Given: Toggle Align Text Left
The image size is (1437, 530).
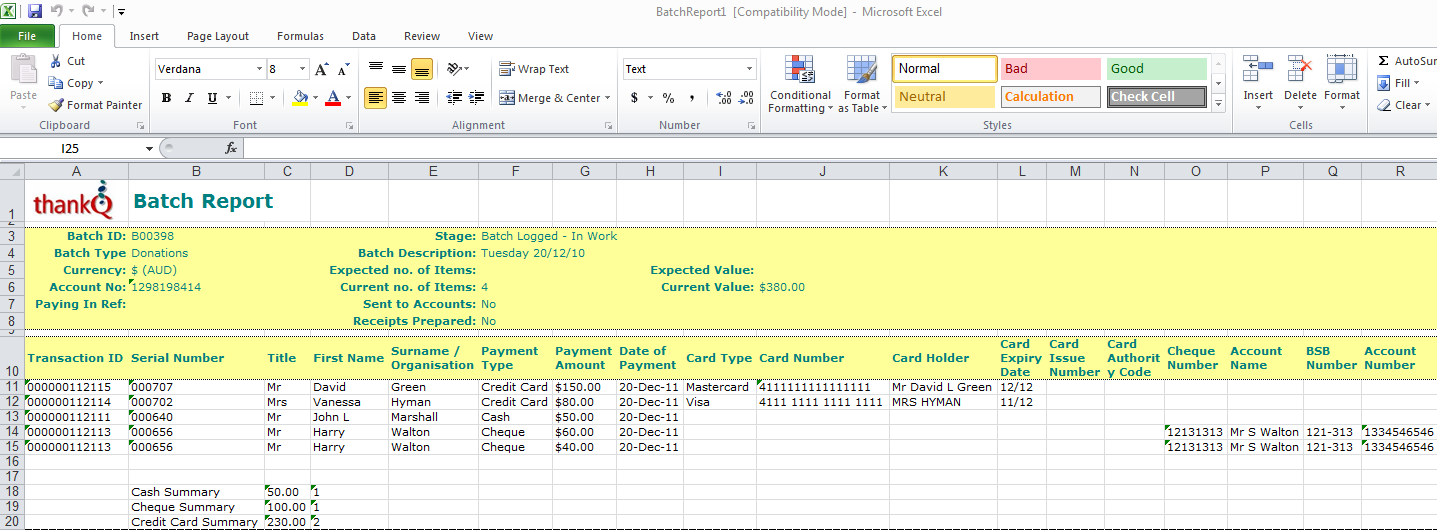Looking at the screenshot, I should tap(376, 98).
